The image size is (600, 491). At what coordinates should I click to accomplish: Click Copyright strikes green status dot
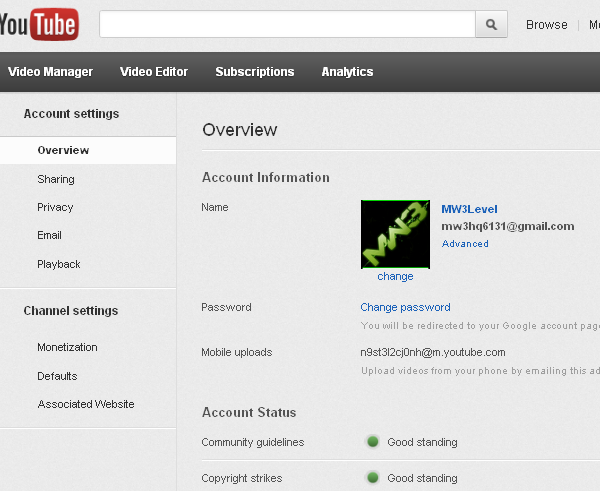pyautogui.click(x=373, y=478)
